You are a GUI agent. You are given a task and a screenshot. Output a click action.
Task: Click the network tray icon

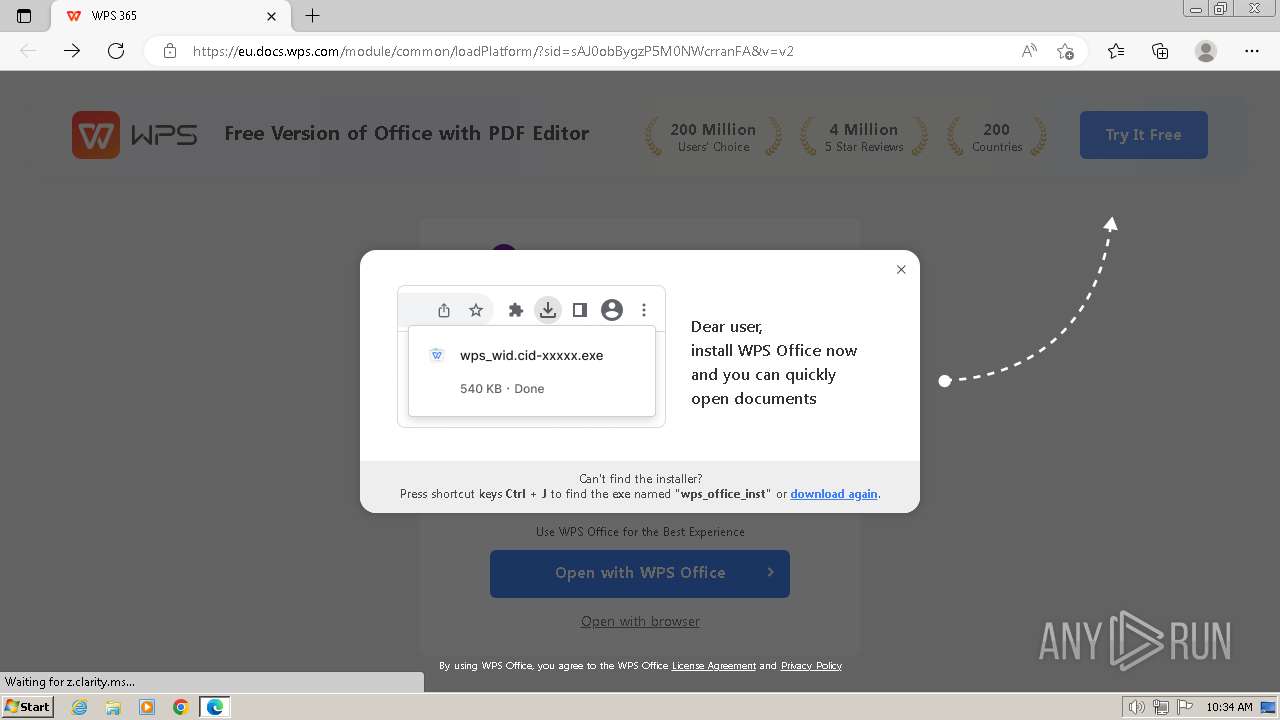tap(1161, 707)
